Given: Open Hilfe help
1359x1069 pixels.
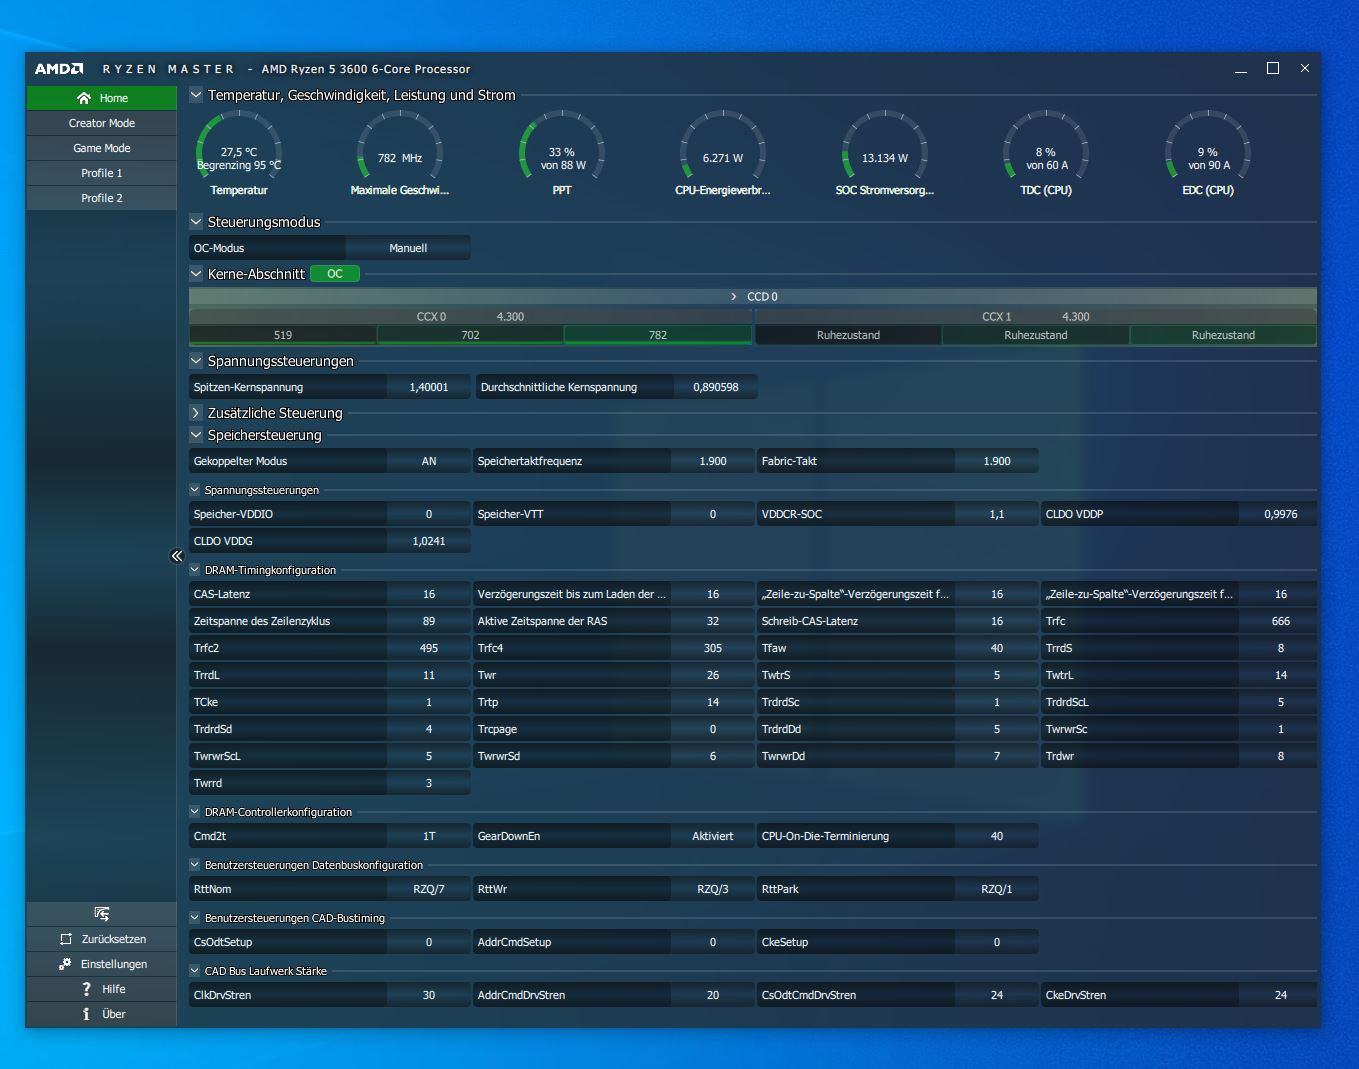Looking at the screenshot, I should (102, 989).
